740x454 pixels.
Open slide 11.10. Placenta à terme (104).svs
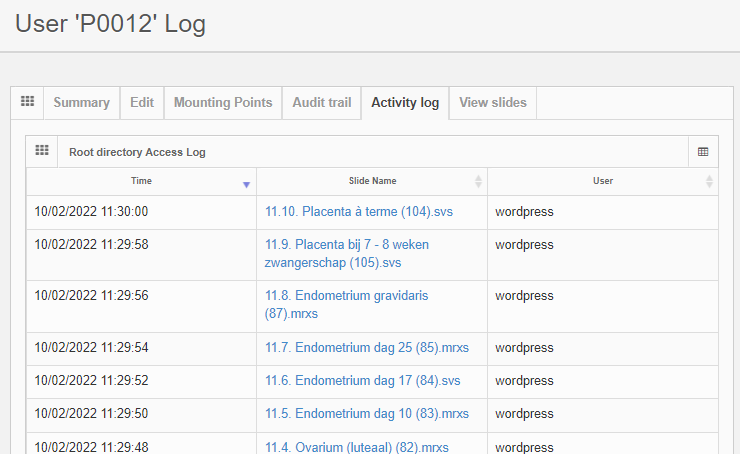point(358,212)
